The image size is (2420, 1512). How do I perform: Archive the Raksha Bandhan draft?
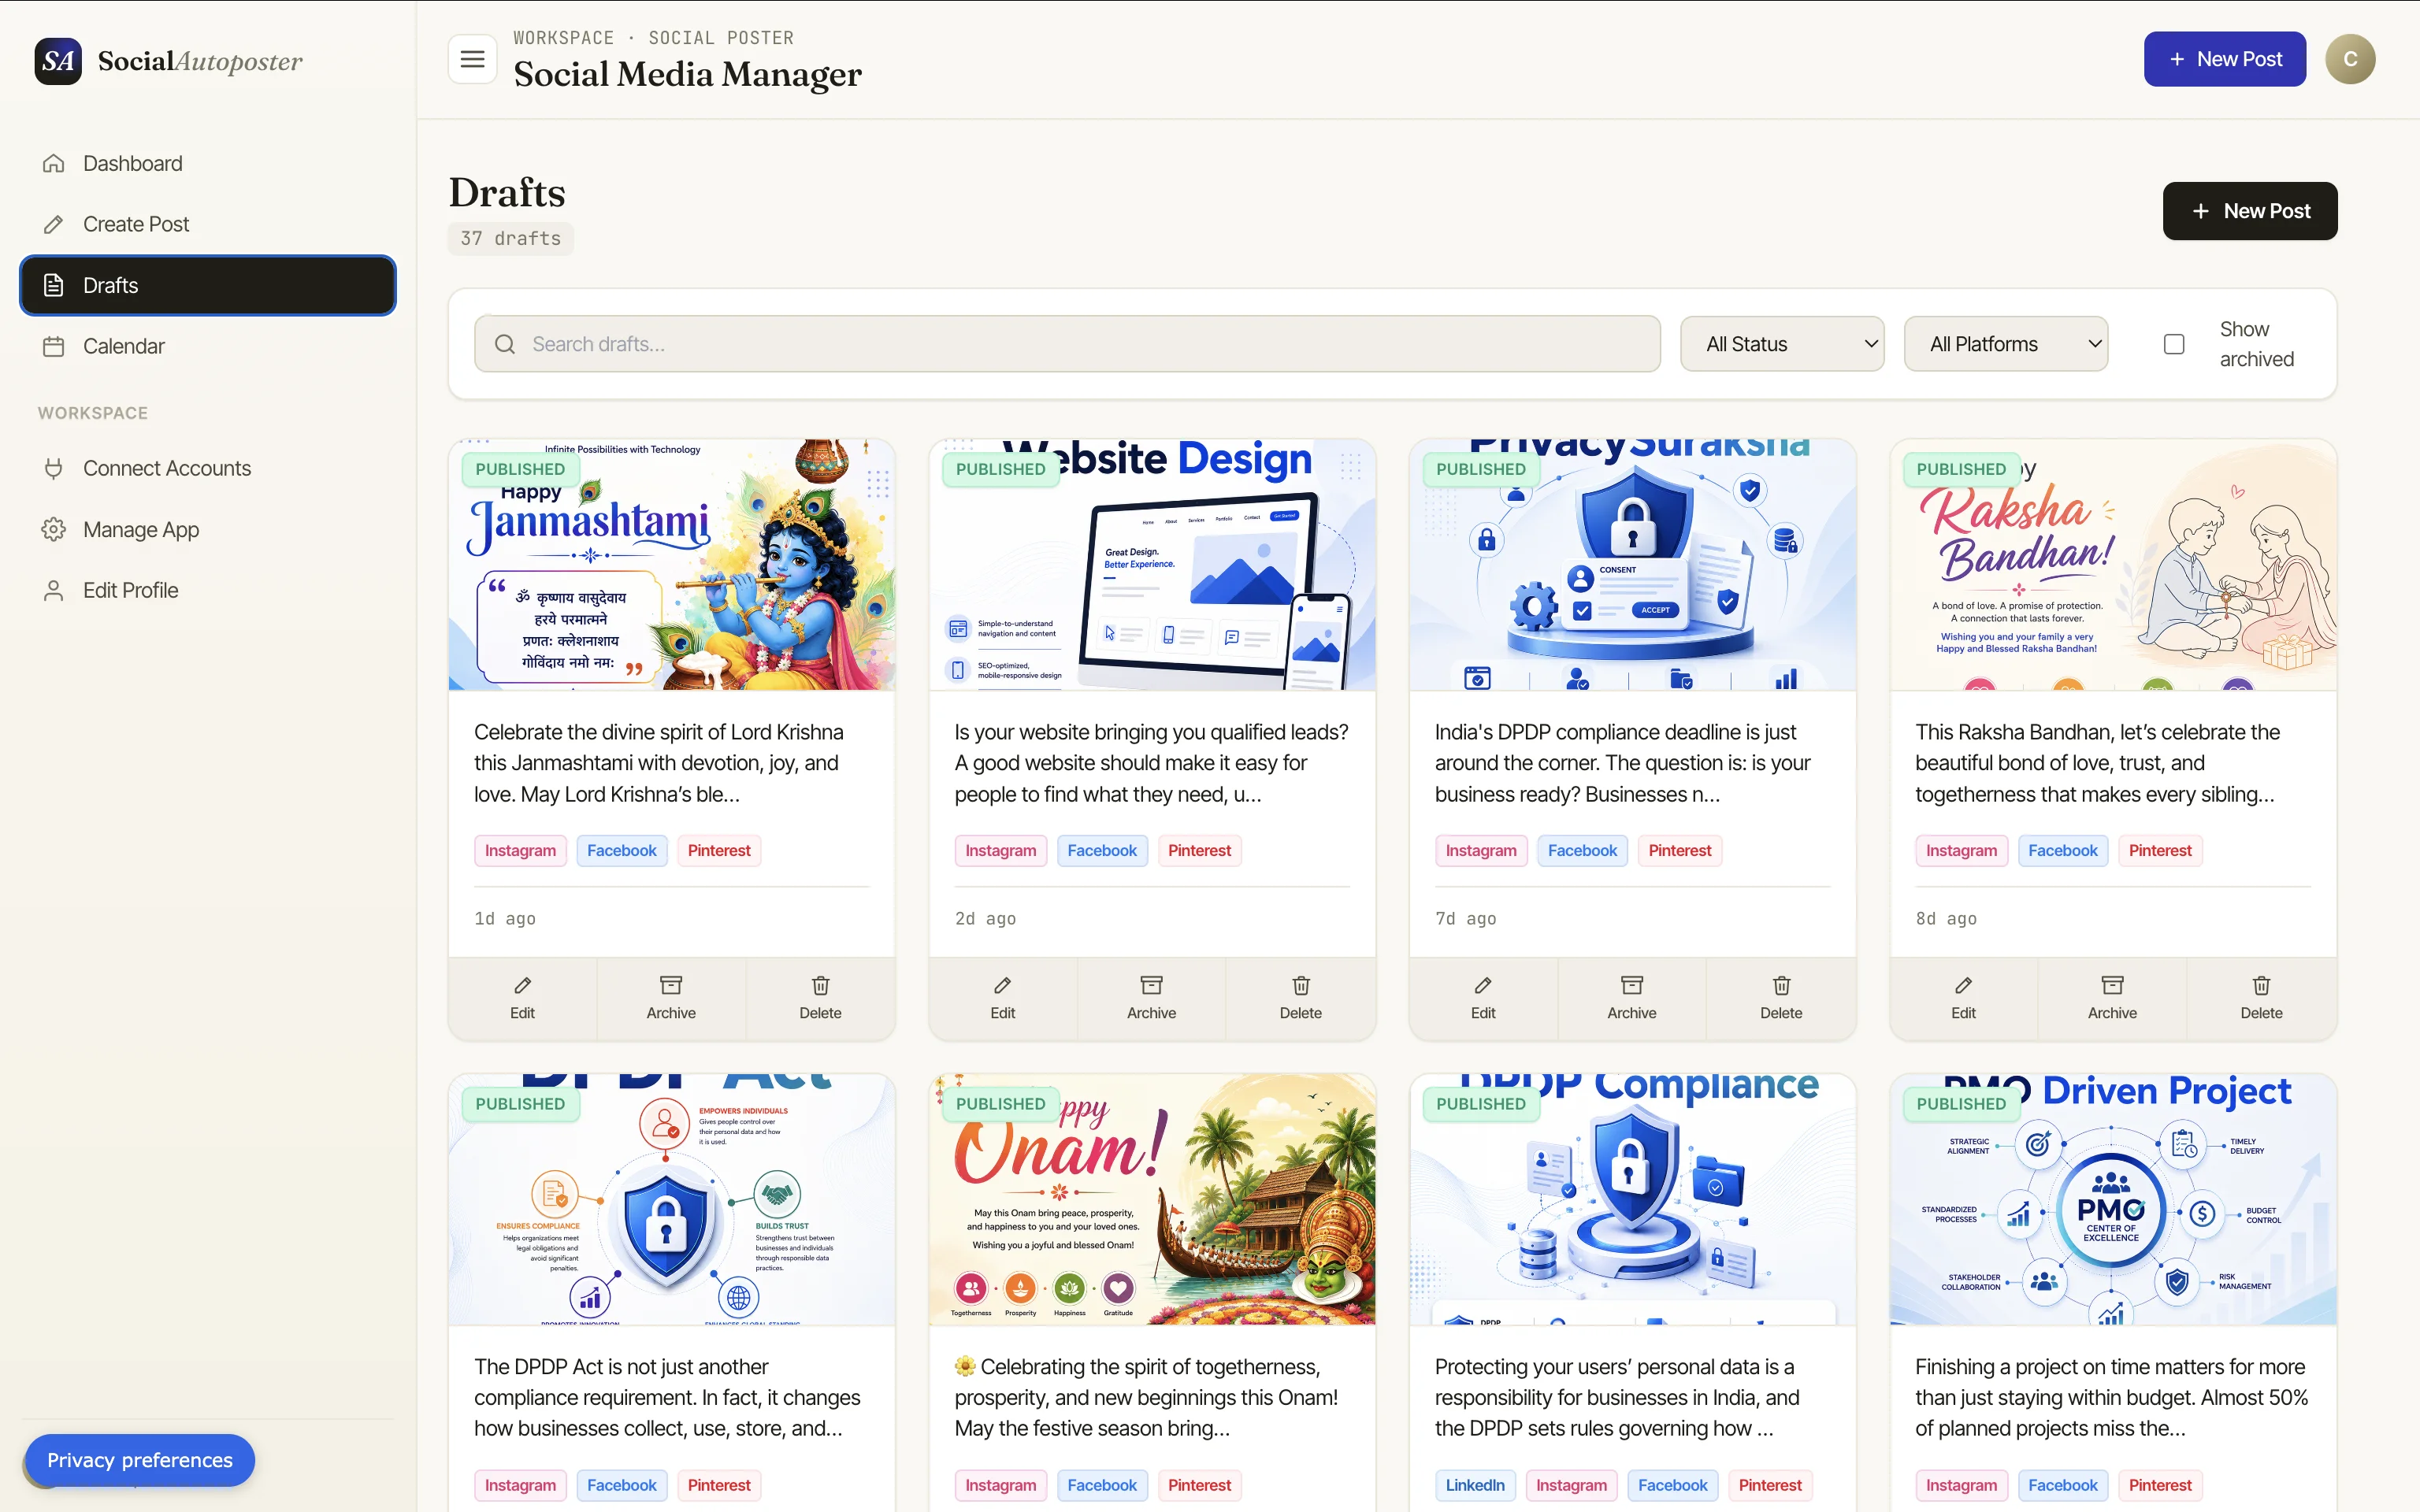[x=2112, y=998]
